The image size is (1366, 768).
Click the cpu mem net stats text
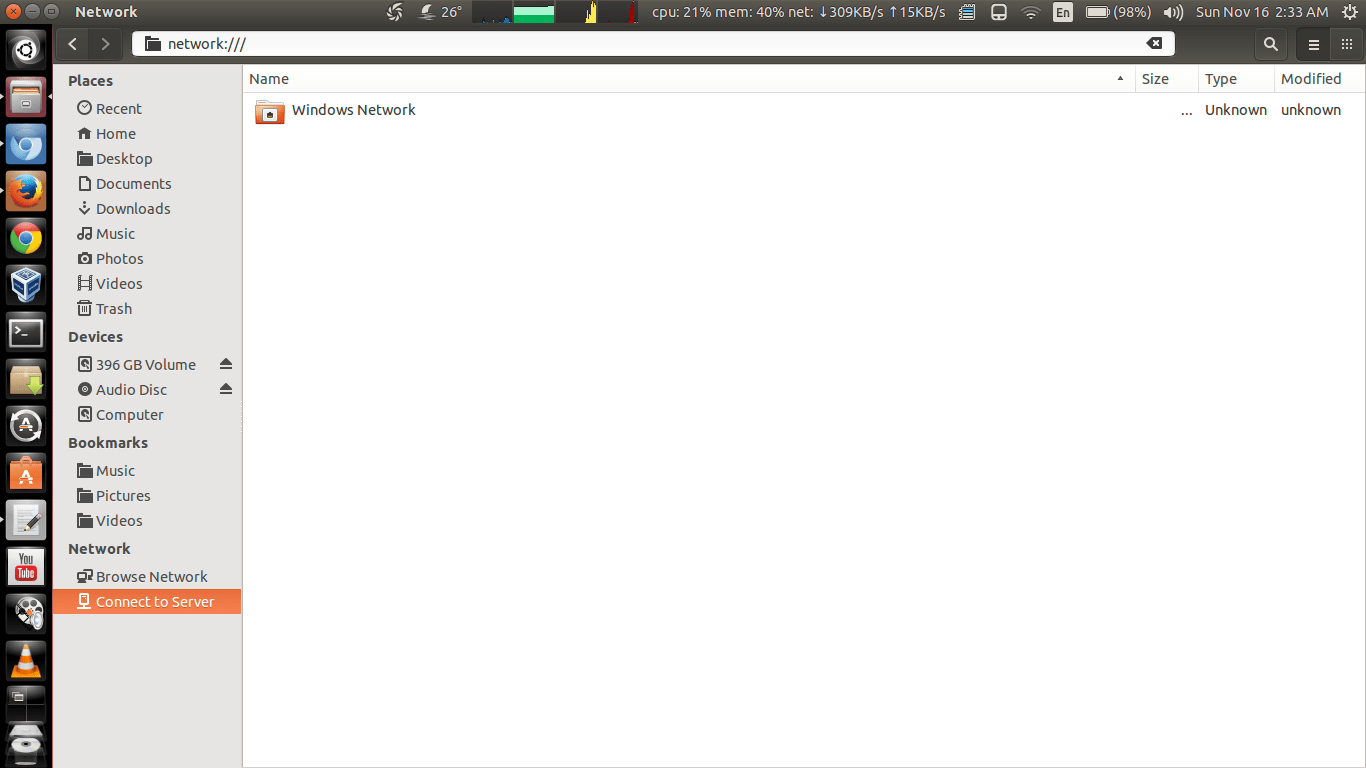(799, 12)
